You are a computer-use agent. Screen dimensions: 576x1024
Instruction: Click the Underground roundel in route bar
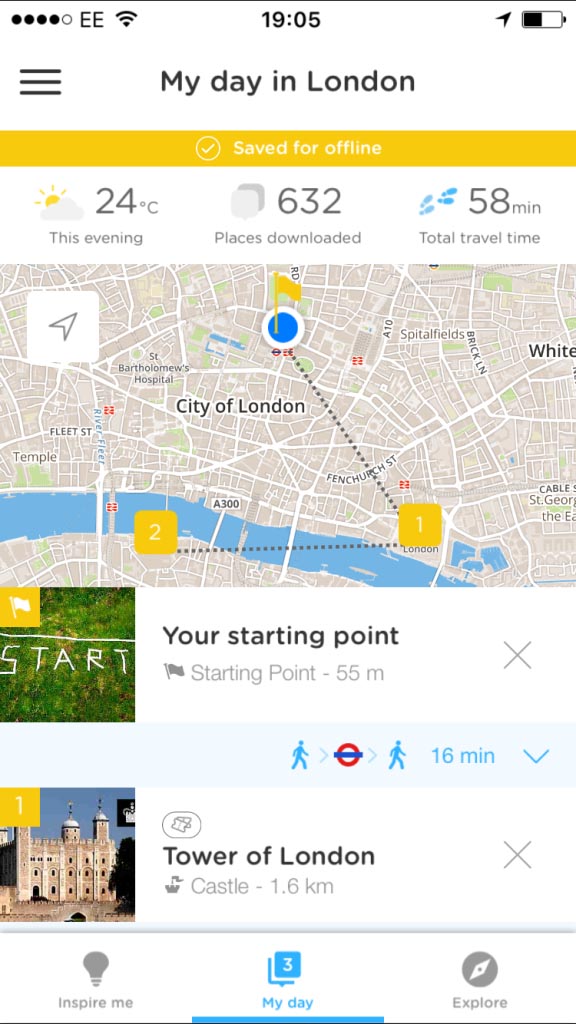348,756
